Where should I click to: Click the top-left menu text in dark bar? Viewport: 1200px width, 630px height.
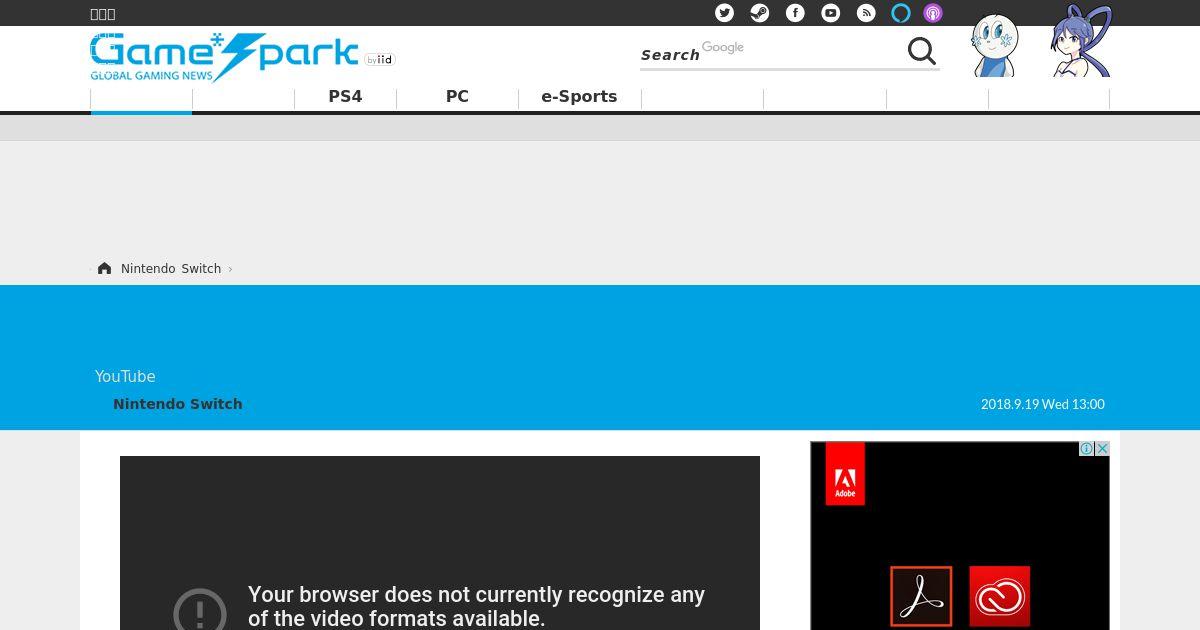click(103, 14)
